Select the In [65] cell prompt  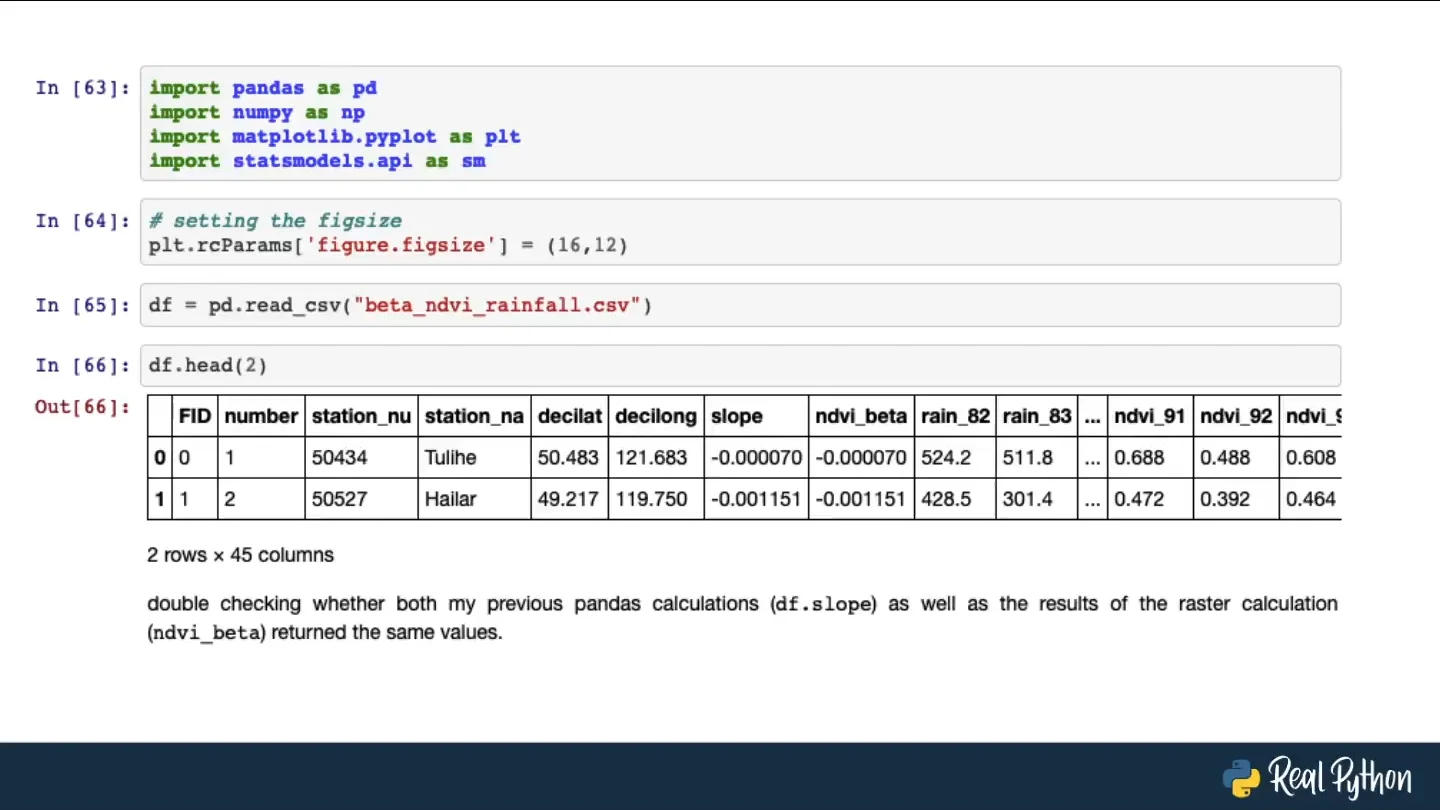pos(82,305)
